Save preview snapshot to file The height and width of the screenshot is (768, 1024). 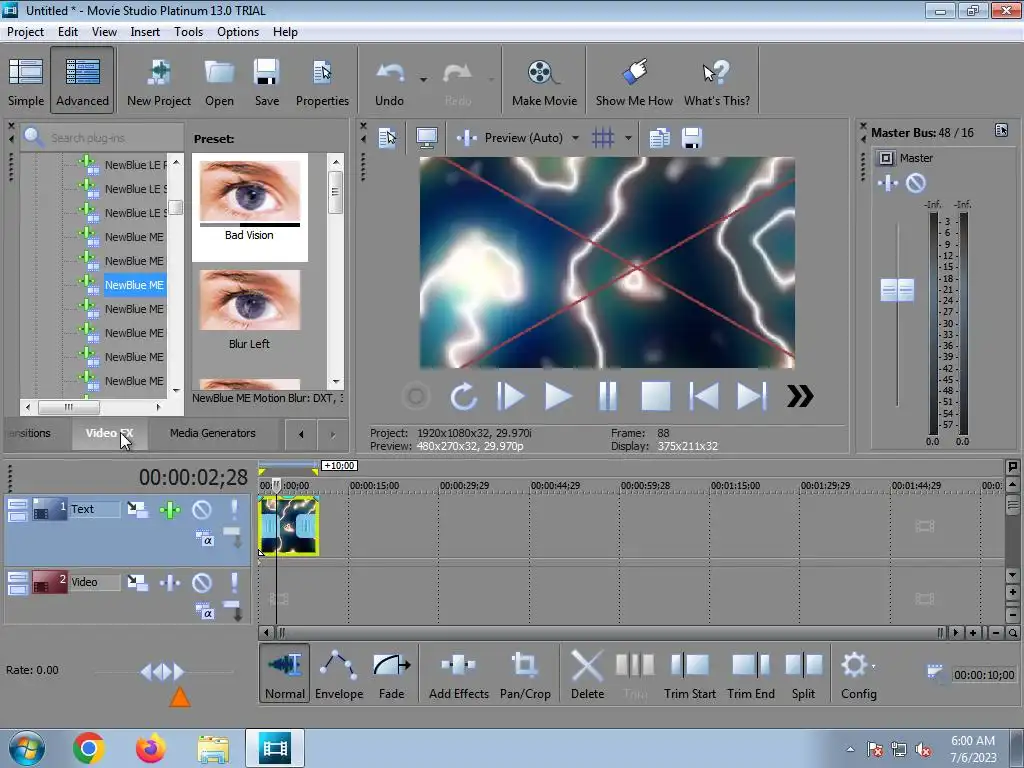(x=692, y=138)
